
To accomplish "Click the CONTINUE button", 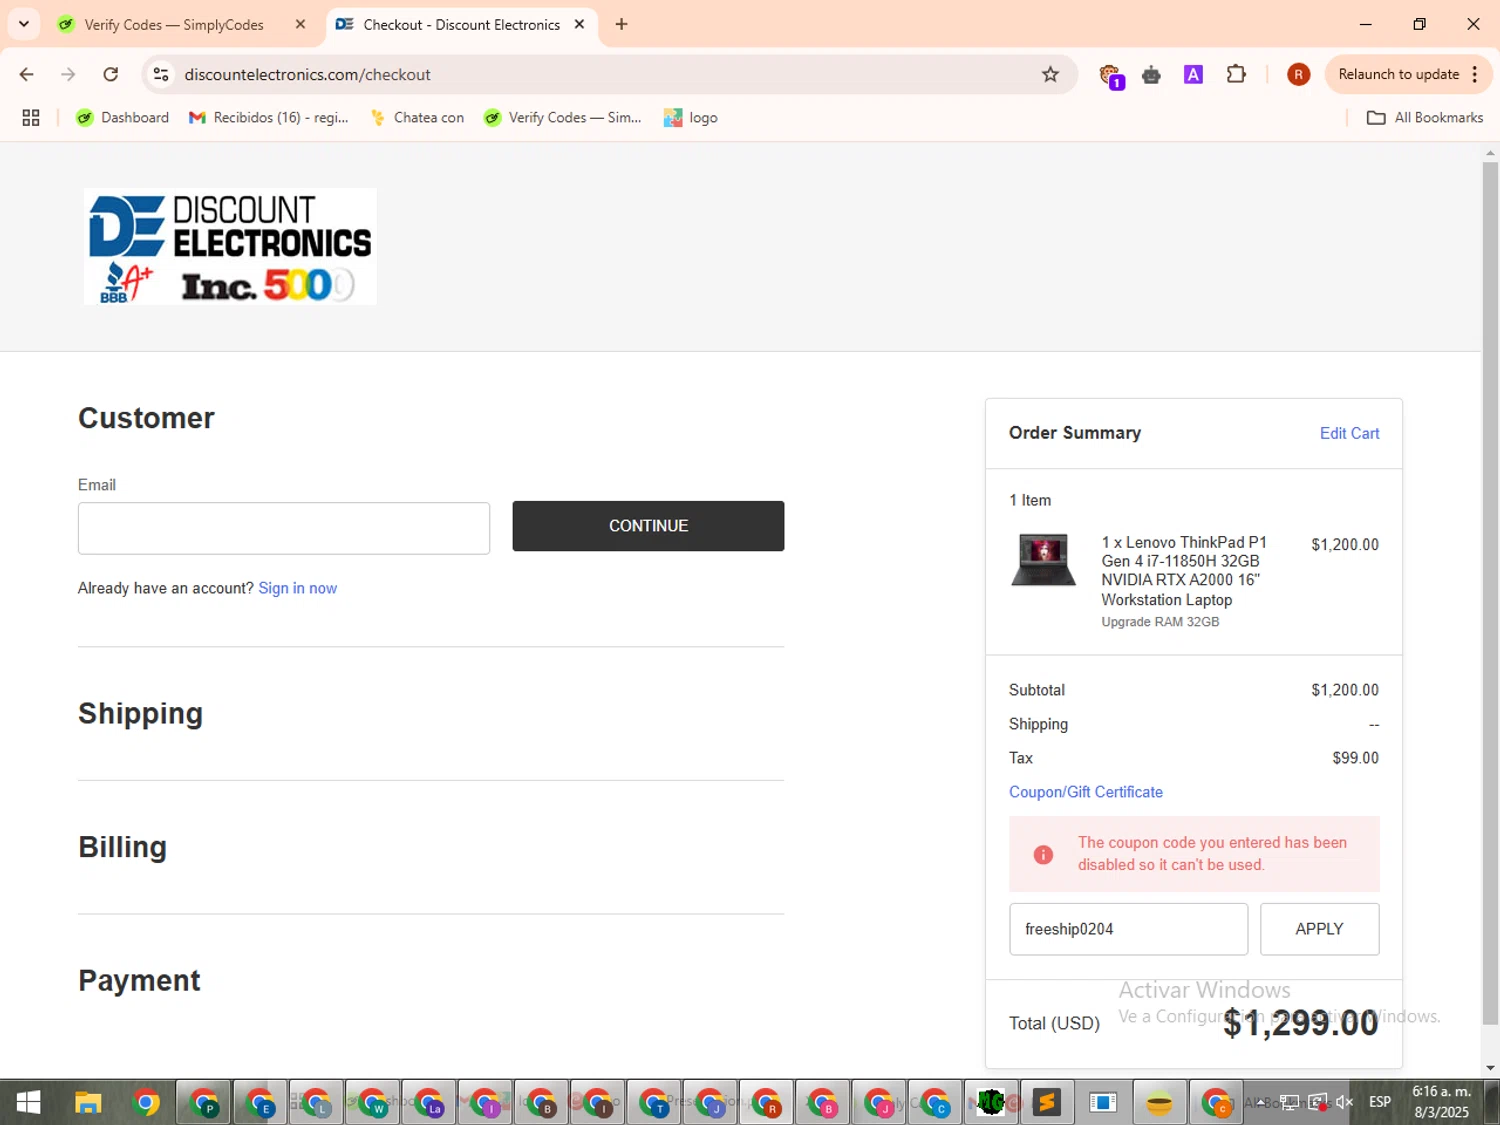I will [648, 526].
